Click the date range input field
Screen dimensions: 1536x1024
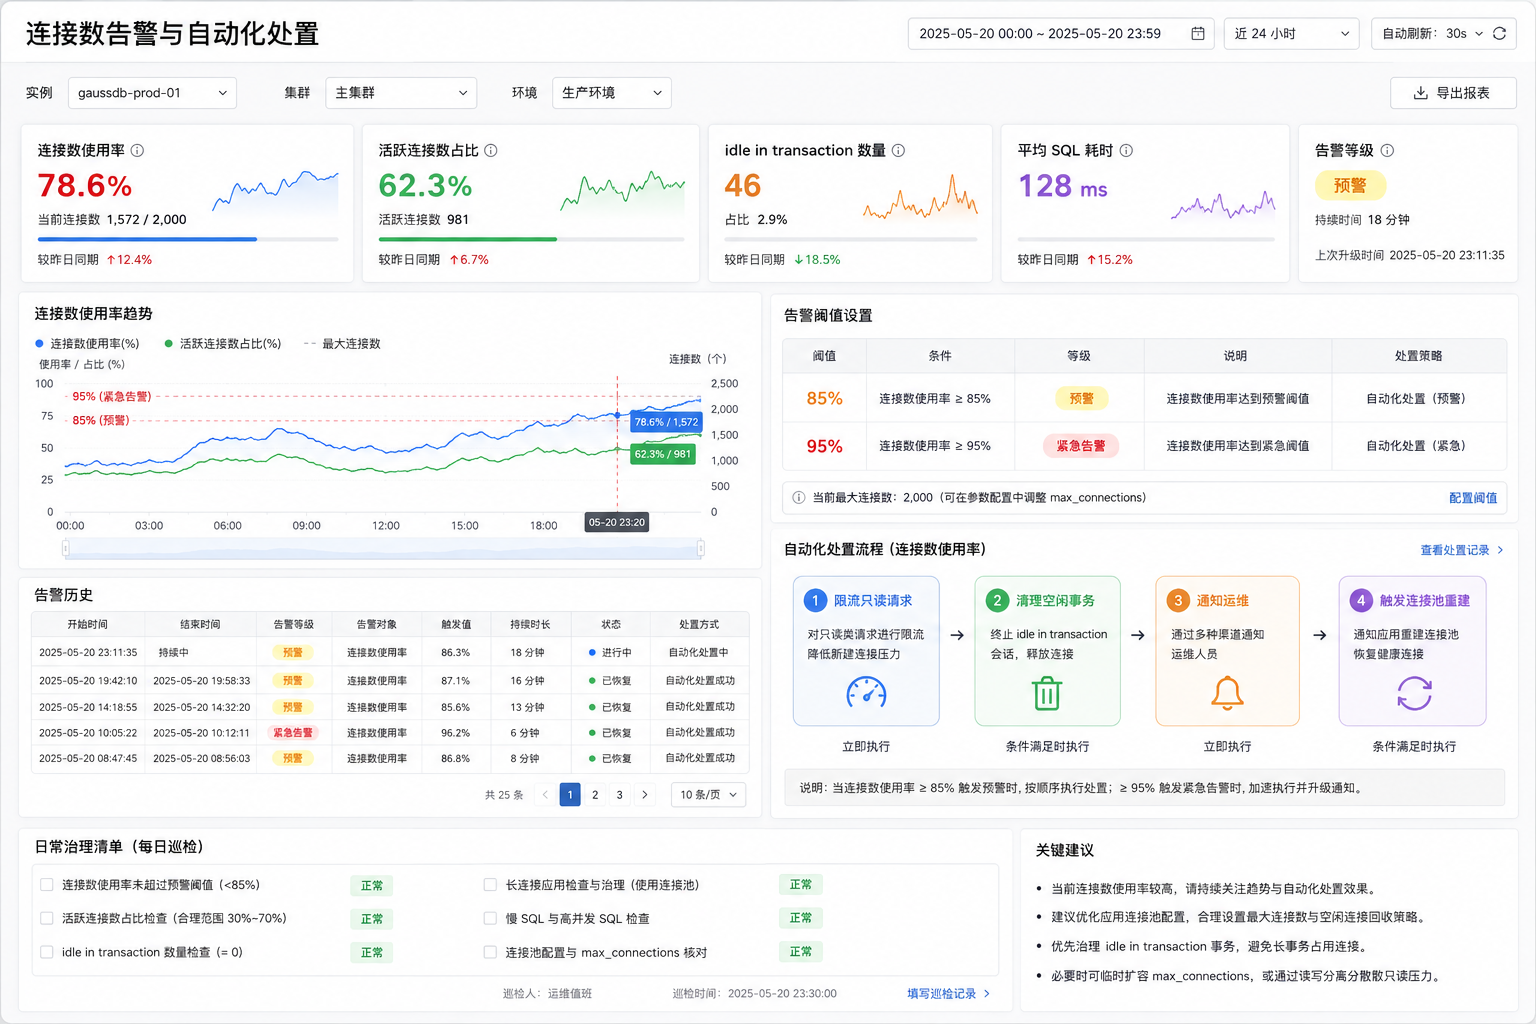click(1061, 34)
